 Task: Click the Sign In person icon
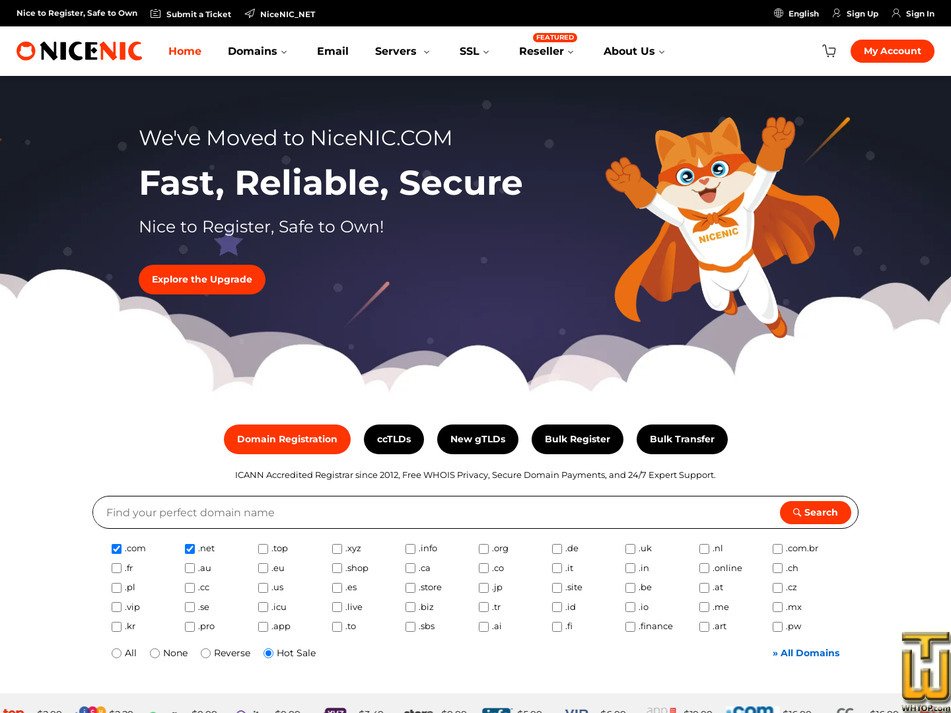pyautogui.click(x=897, y=14)
